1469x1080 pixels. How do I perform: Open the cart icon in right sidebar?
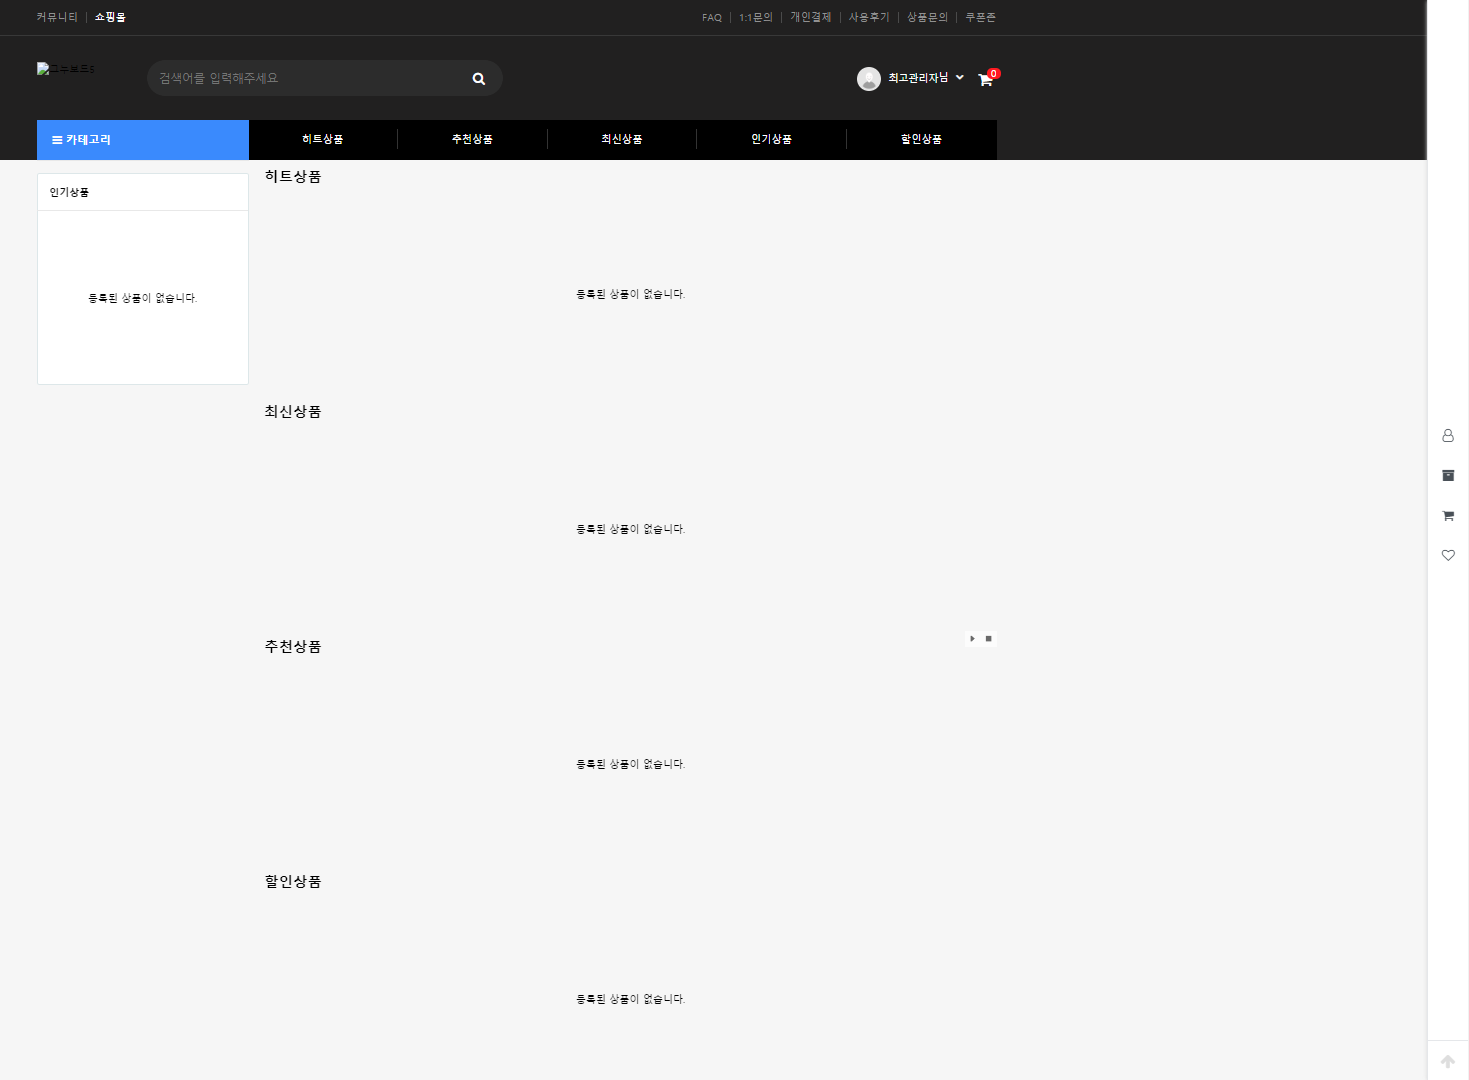[x=1448, y=516]
